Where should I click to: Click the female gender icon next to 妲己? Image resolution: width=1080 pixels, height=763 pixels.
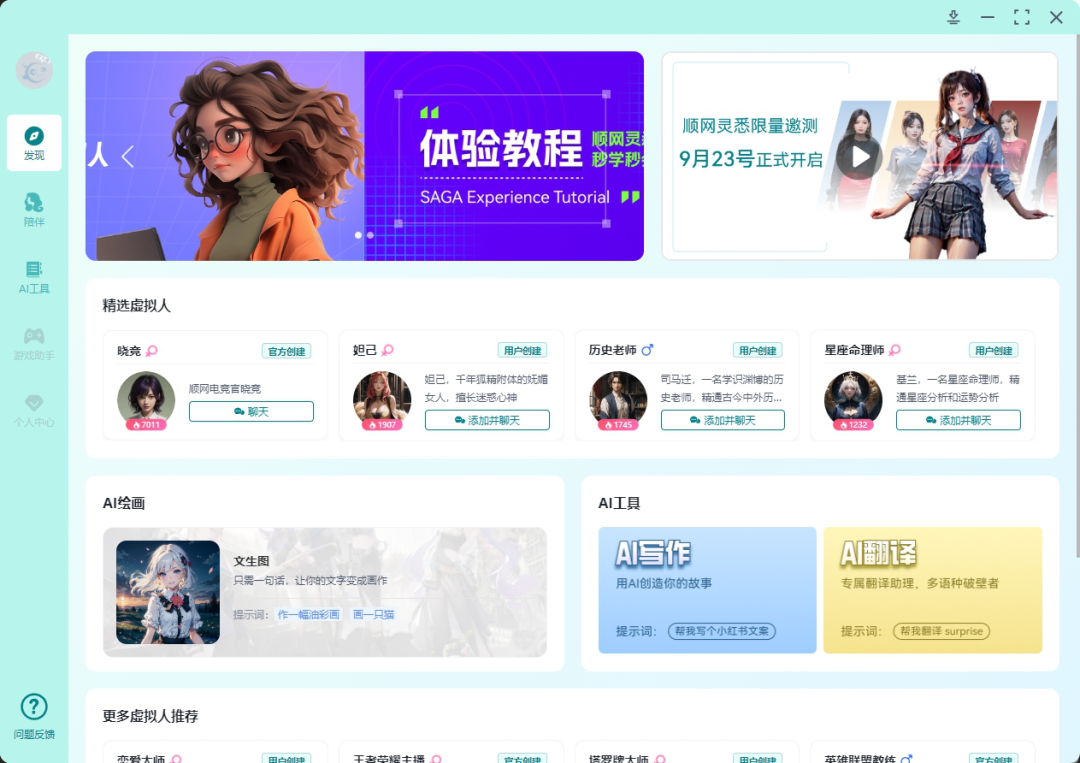388,351
